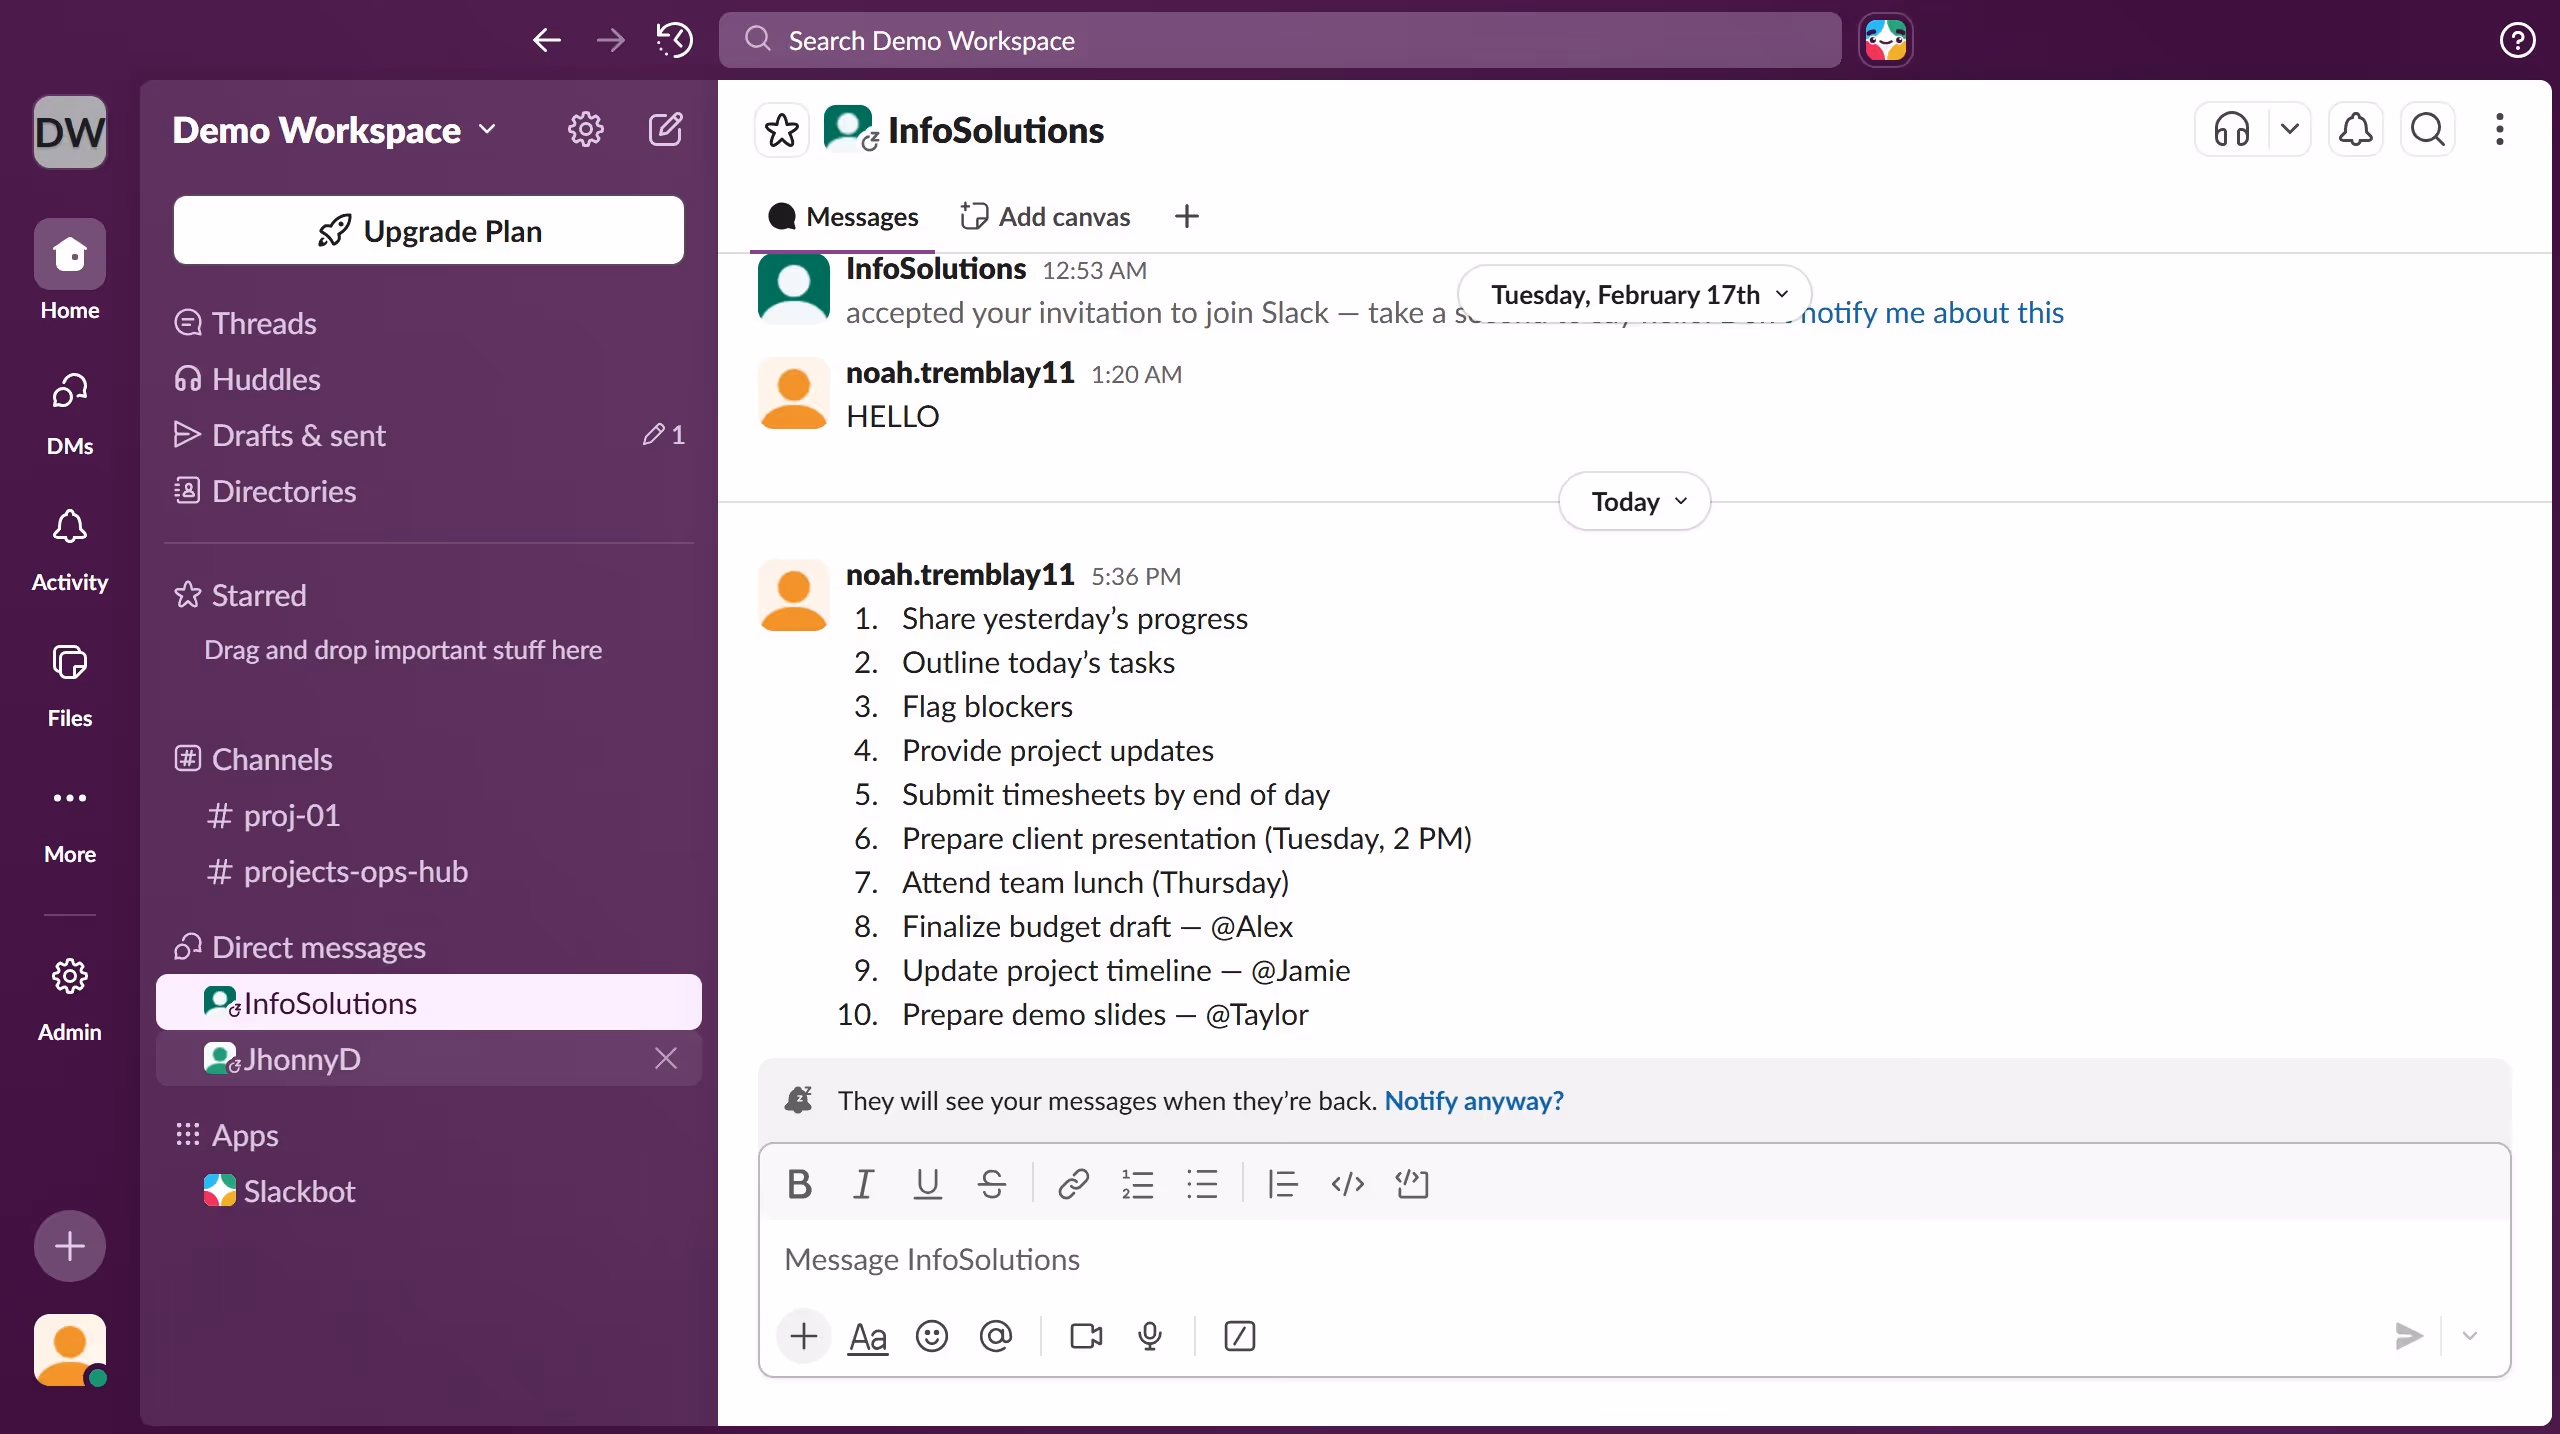The width and height of the screenshot is (2560, 1434).
Task: Select the DMs rail icon
Action: coord(70,413)
